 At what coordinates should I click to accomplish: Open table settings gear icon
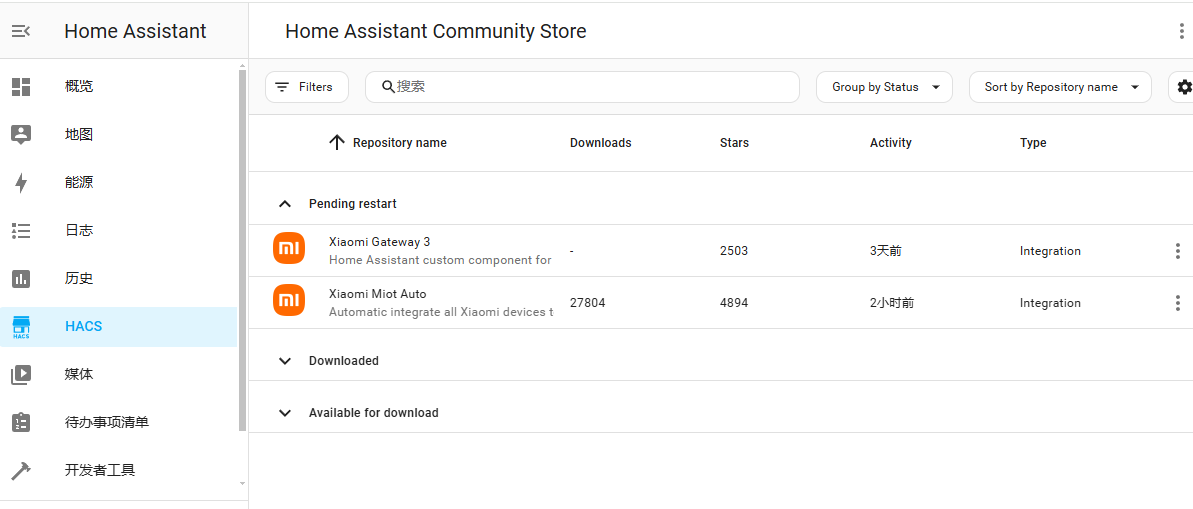click(1184, 87)
